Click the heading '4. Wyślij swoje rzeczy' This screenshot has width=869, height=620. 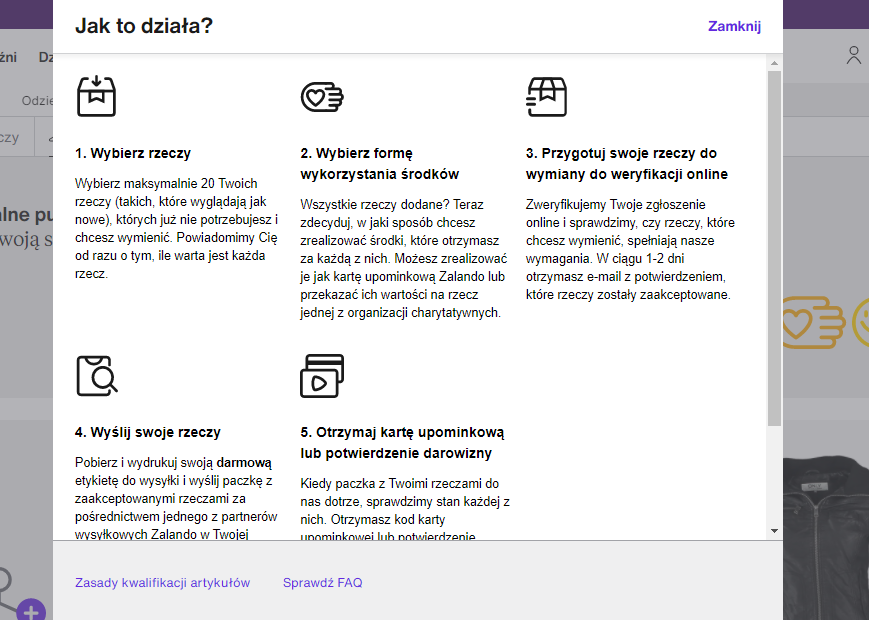pos(148,432)
